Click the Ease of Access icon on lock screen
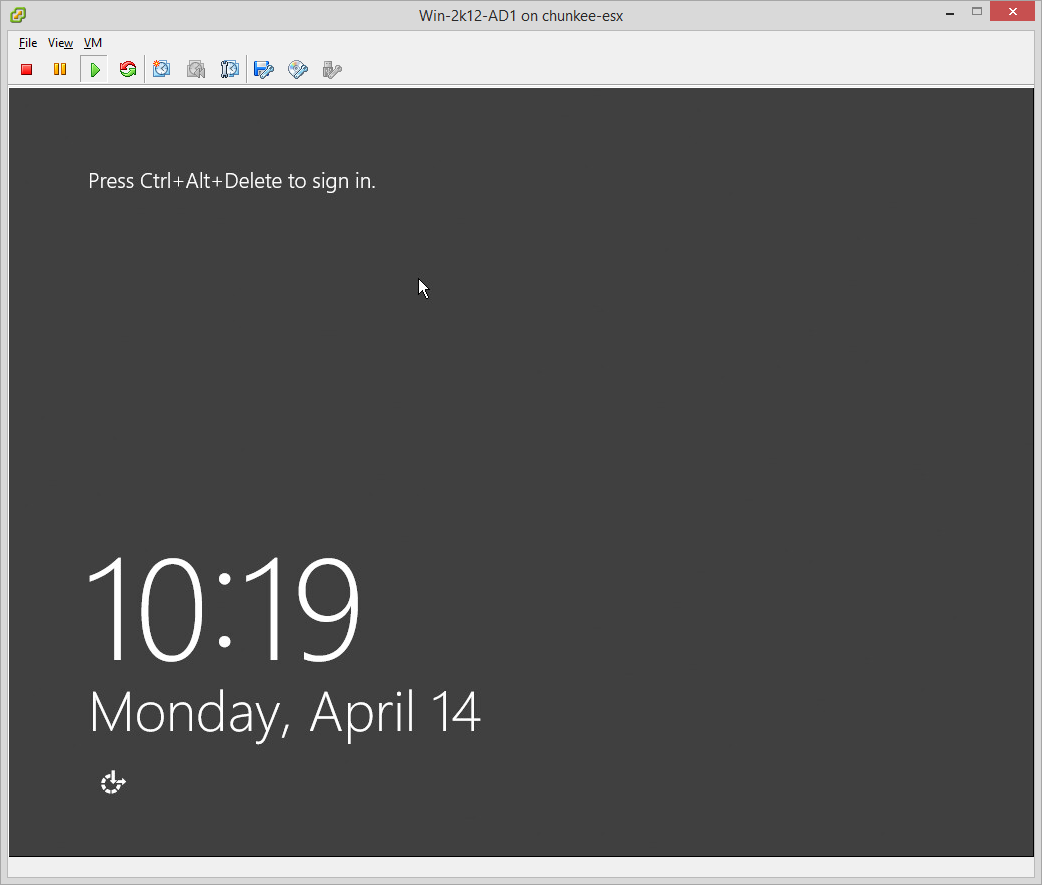The width and height of the screenshot is (1042, 885). click(113, 782)
